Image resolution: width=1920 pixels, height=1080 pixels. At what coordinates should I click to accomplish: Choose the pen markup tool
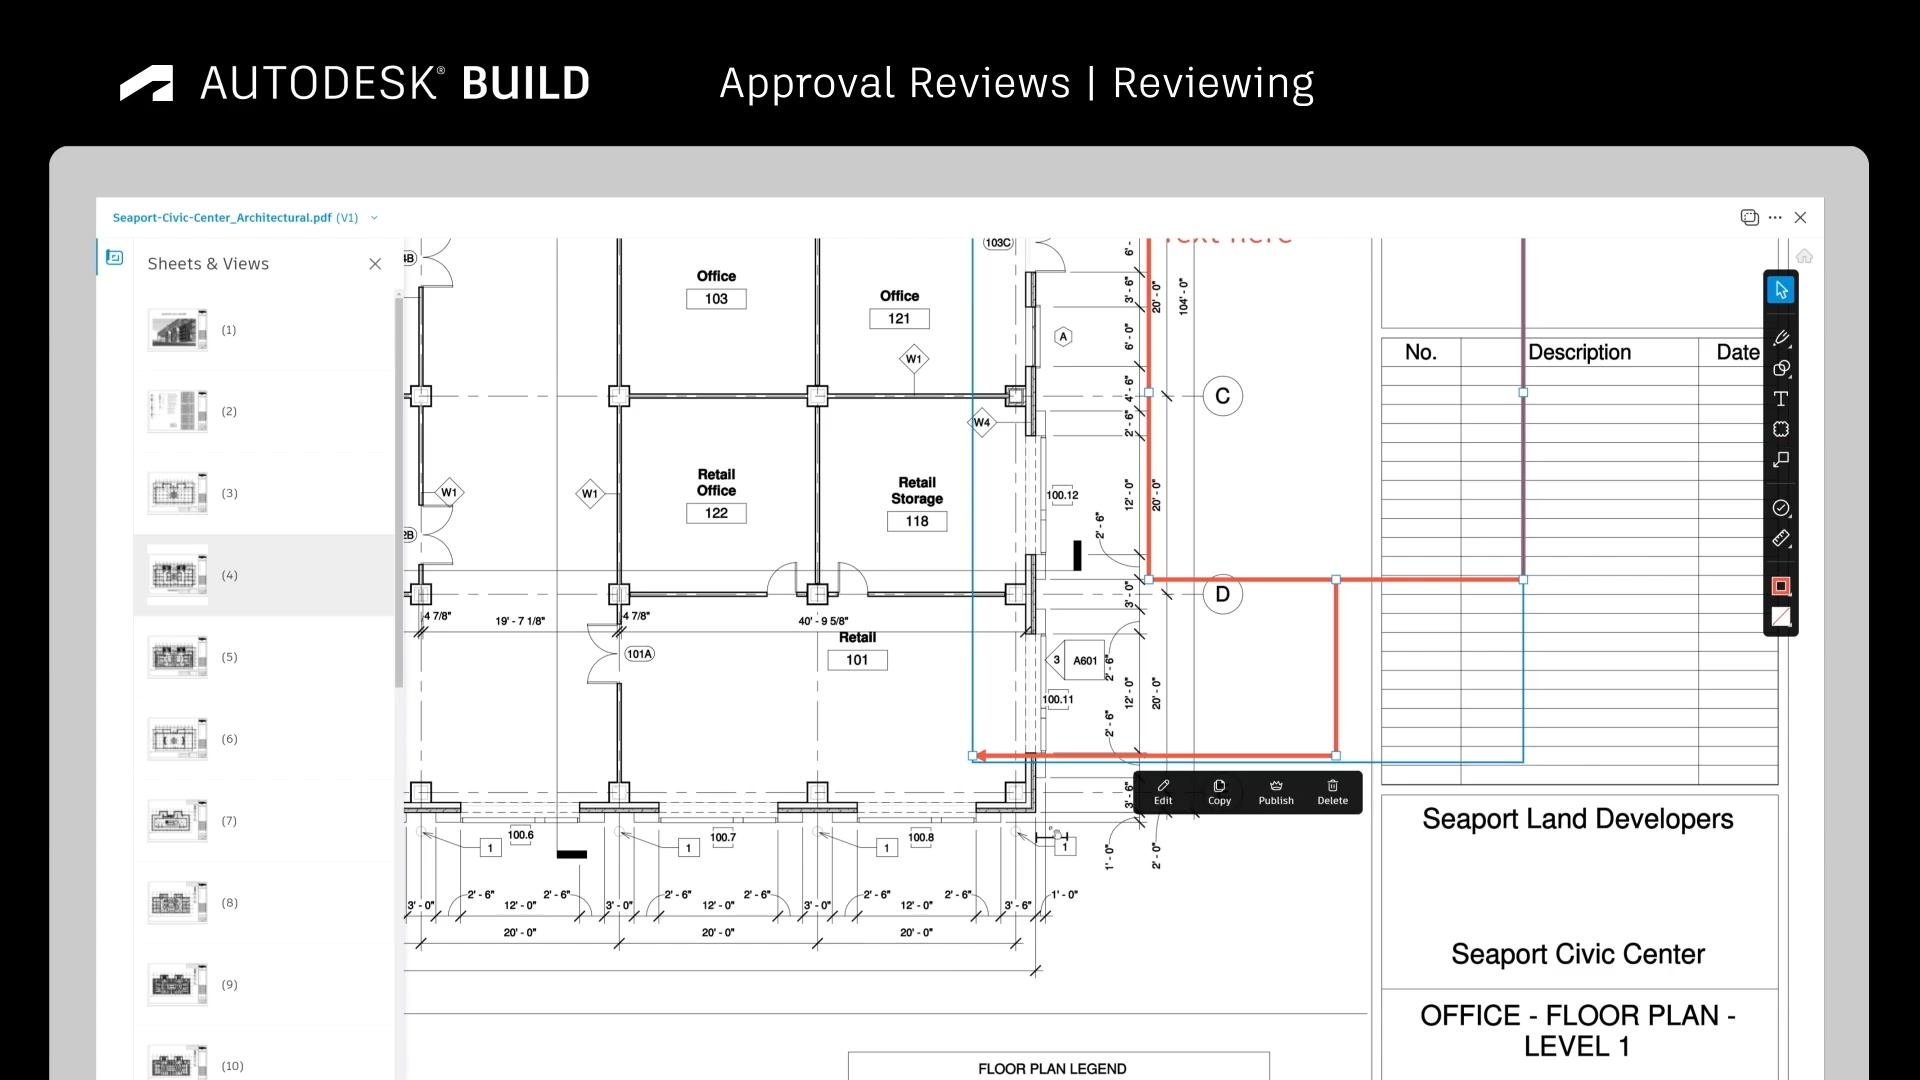tap(1781, 338)
